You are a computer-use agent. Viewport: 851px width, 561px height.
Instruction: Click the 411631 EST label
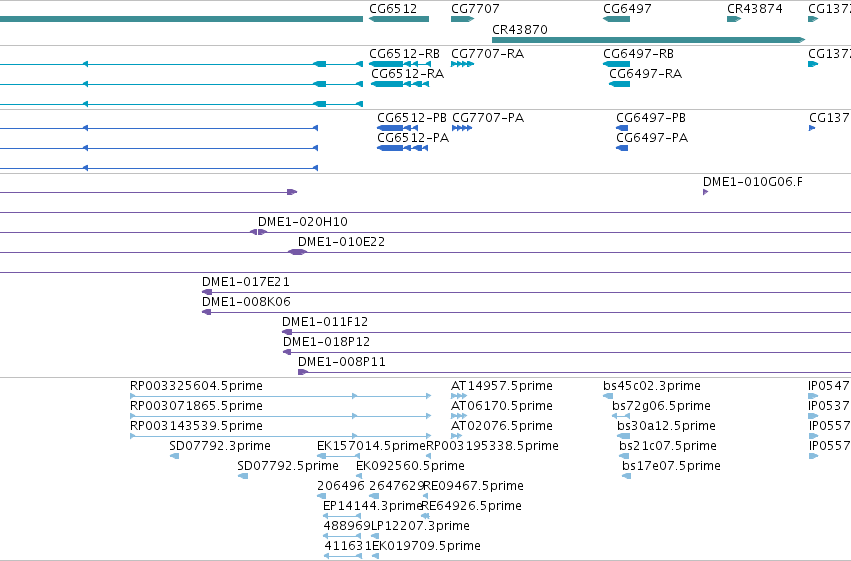(348, 546)
